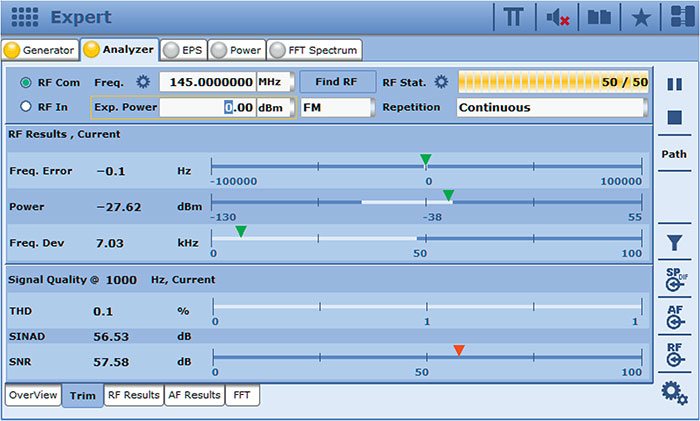This screenshot has height=421, width=700.
Task: Click the Exp. Power input field
Action: 207,107
